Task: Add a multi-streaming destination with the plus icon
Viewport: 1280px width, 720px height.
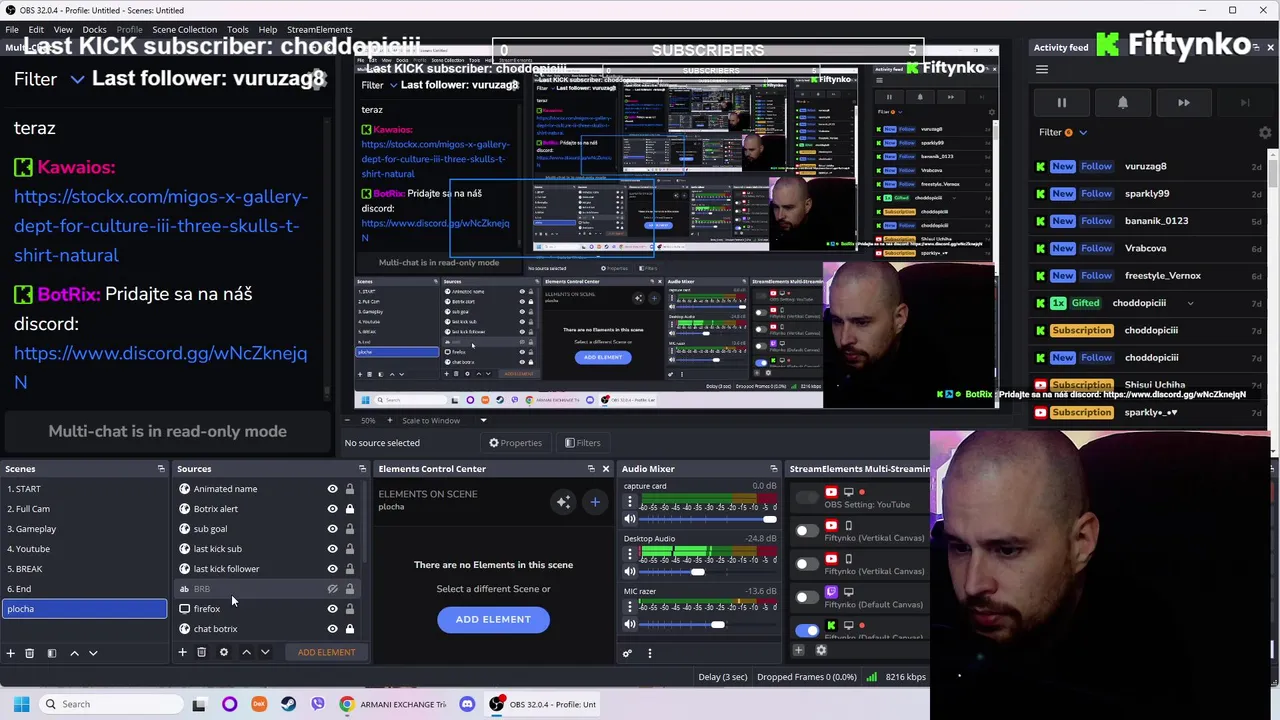Action: 798,650
